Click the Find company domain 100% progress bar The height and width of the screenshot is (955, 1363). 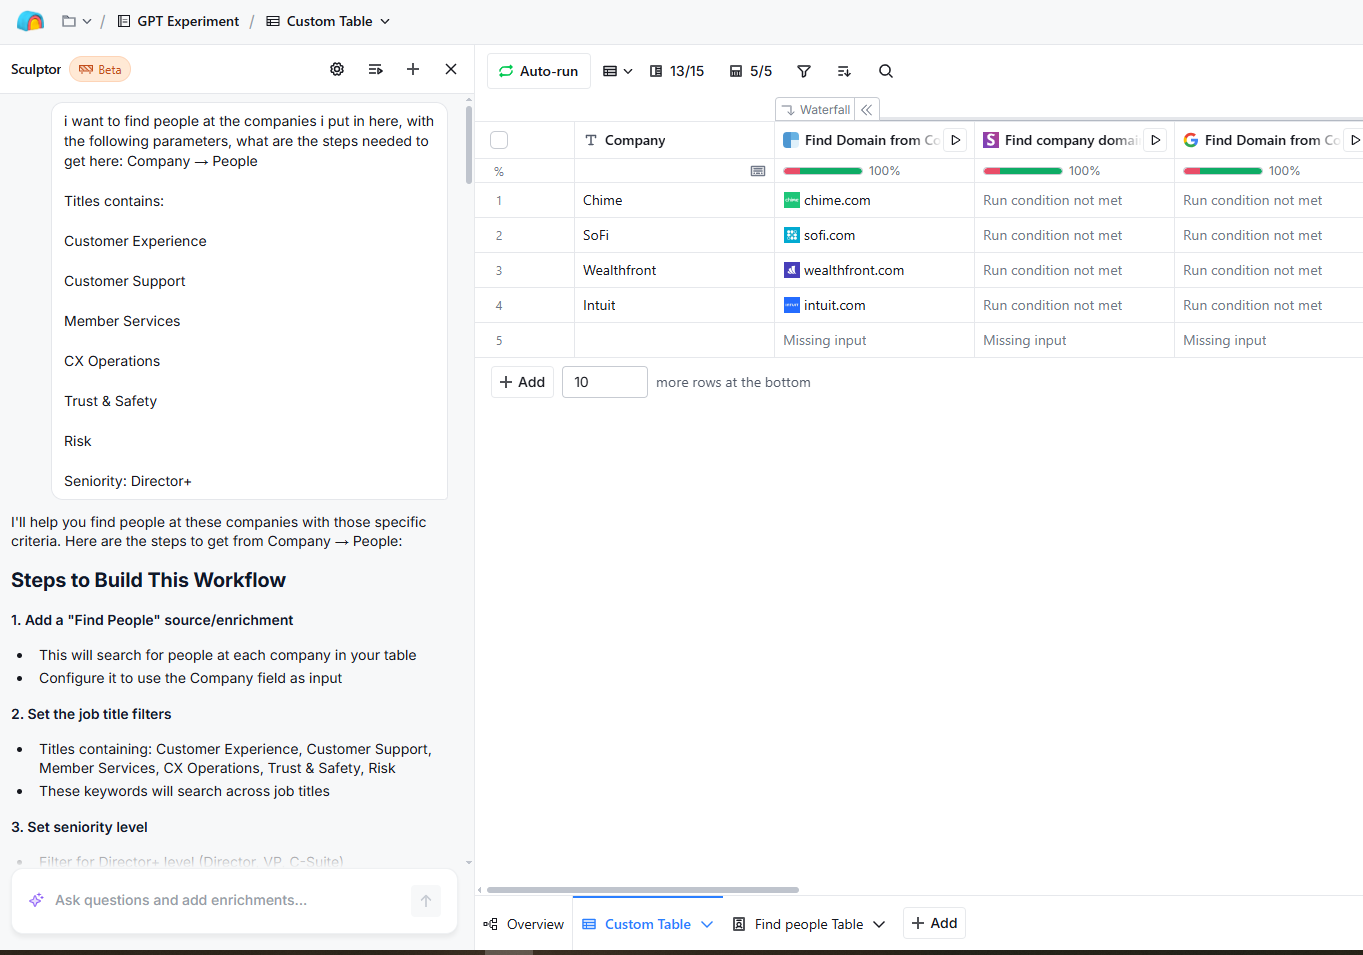(1022, 171)
